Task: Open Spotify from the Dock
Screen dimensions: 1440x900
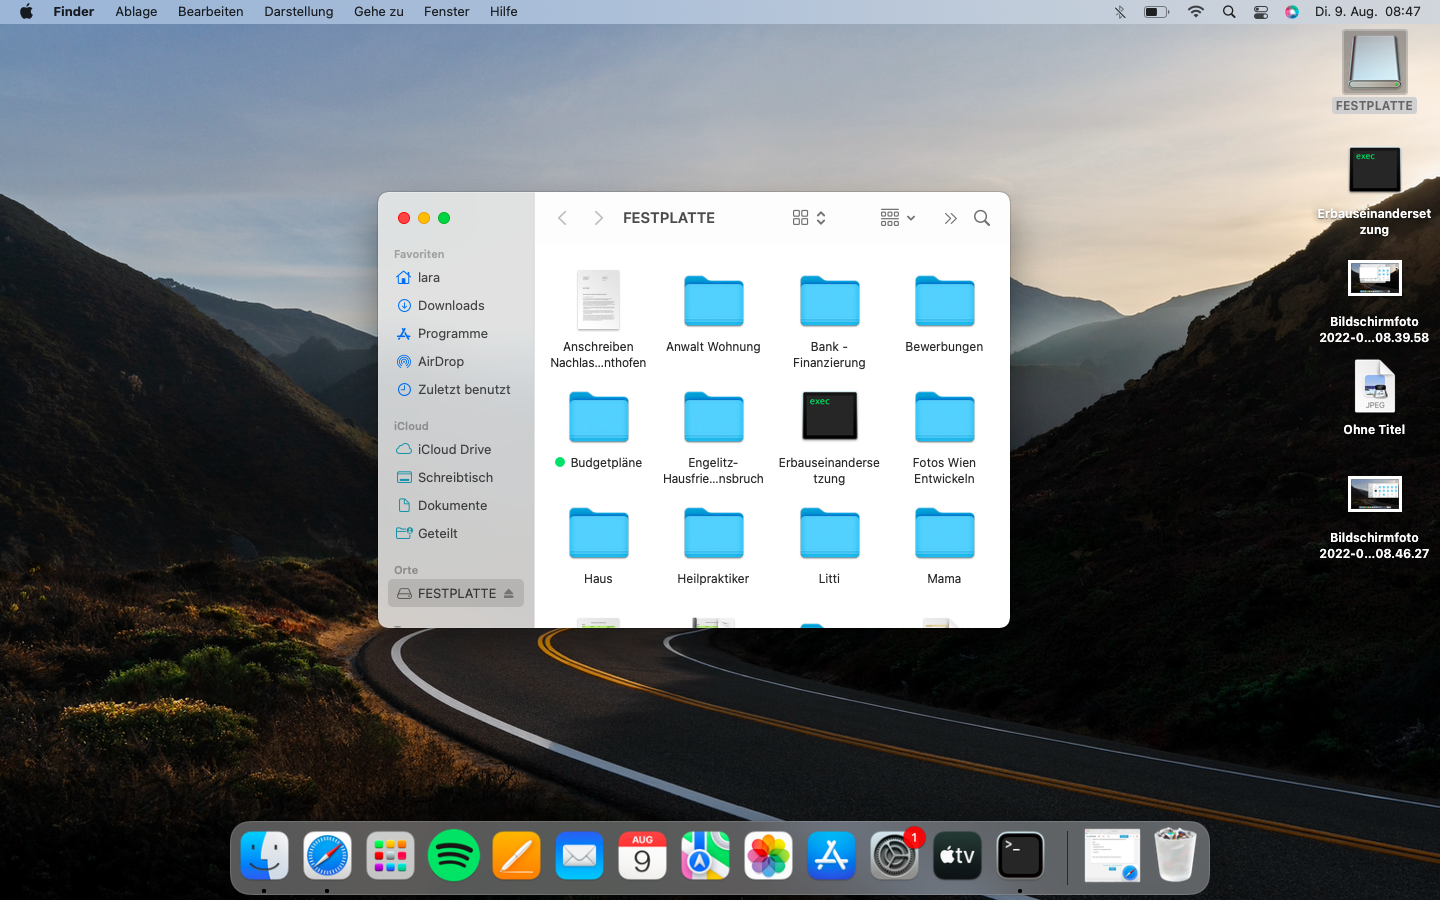Action: tap(453, 855)
